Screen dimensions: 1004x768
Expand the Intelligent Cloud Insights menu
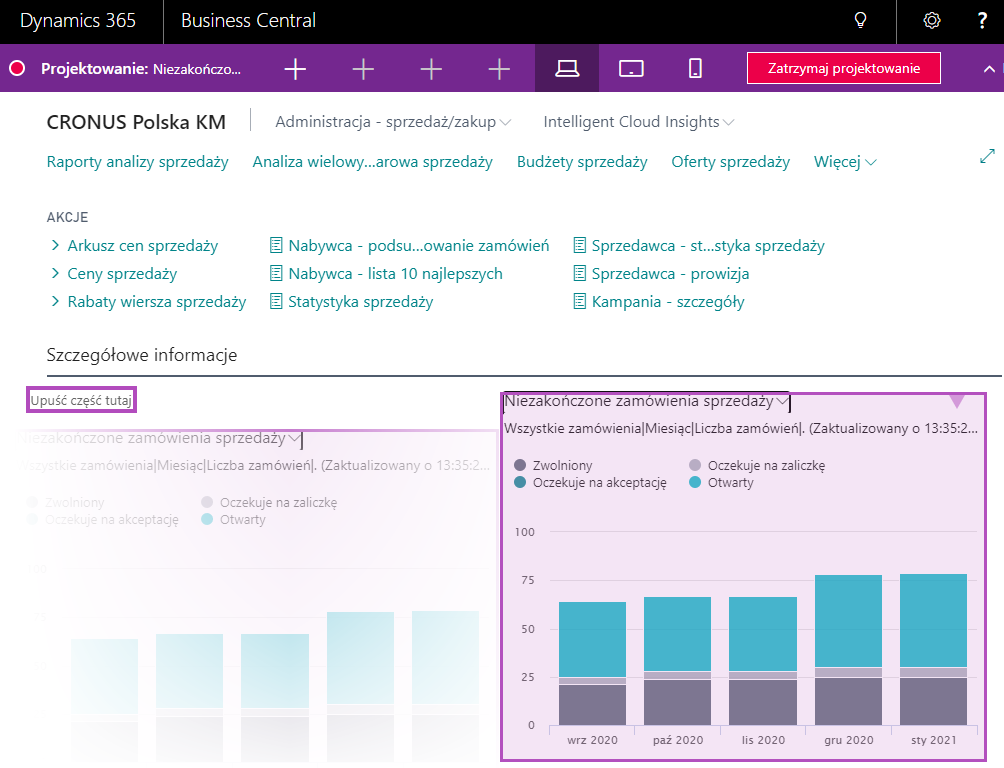pos(638,122)
